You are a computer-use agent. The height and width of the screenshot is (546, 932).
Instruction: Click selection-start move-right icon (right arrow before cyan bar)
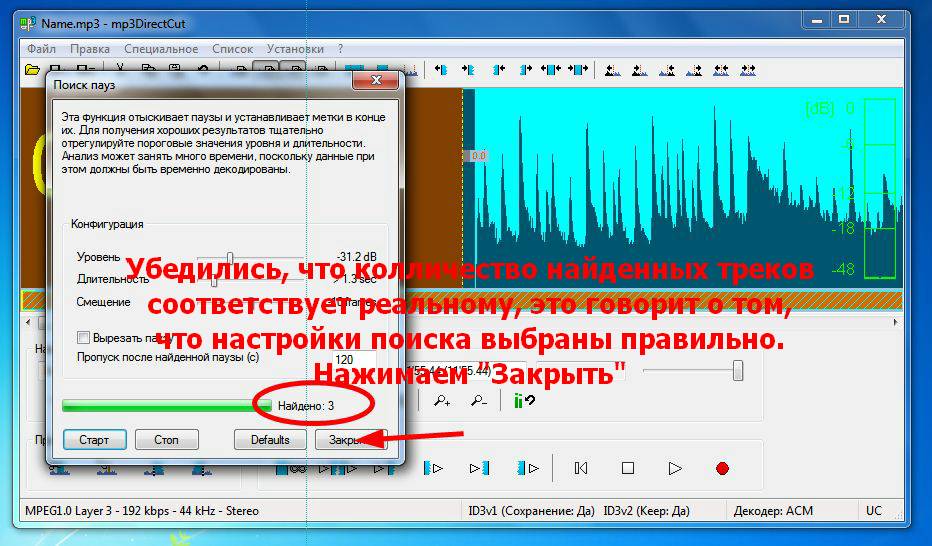[x=468, y=70]
